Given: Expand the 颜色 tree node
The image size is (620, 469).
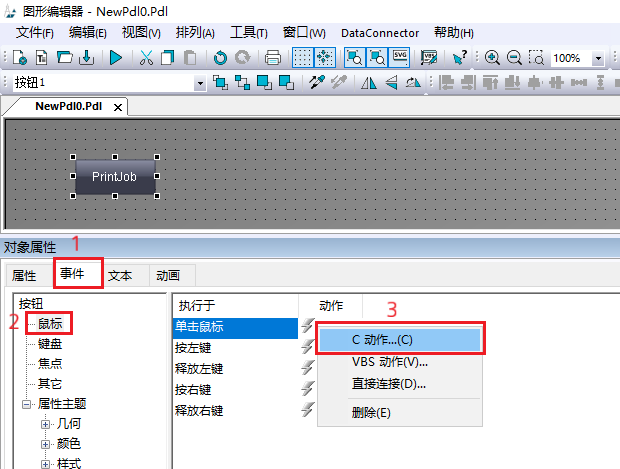Looking at the screenshot, I should pyautogui.click(x=45, y=444).
